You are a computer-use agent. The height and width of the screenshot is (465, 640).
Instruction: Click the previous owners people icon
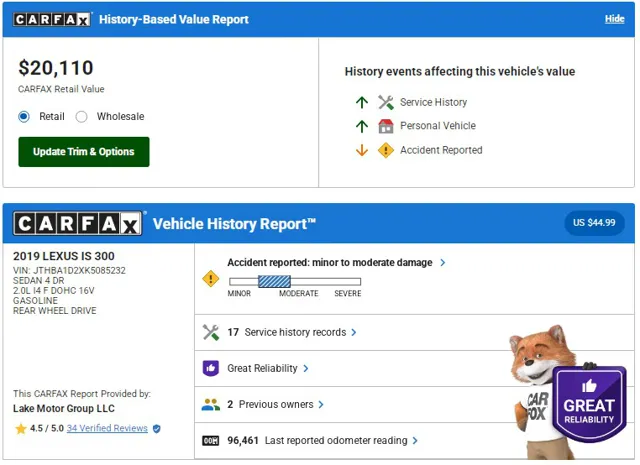pos(210,404)
